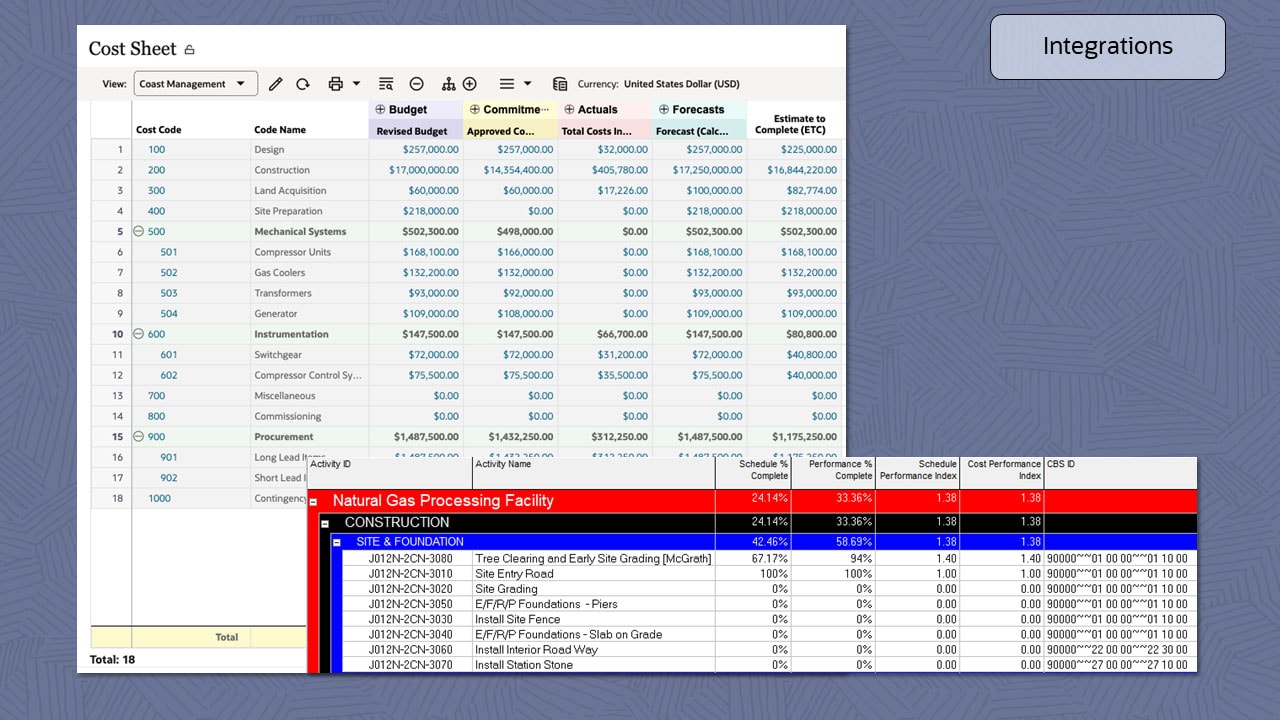Open the print options dropdown arrow

pyautogui.click(x=357, y=84)
